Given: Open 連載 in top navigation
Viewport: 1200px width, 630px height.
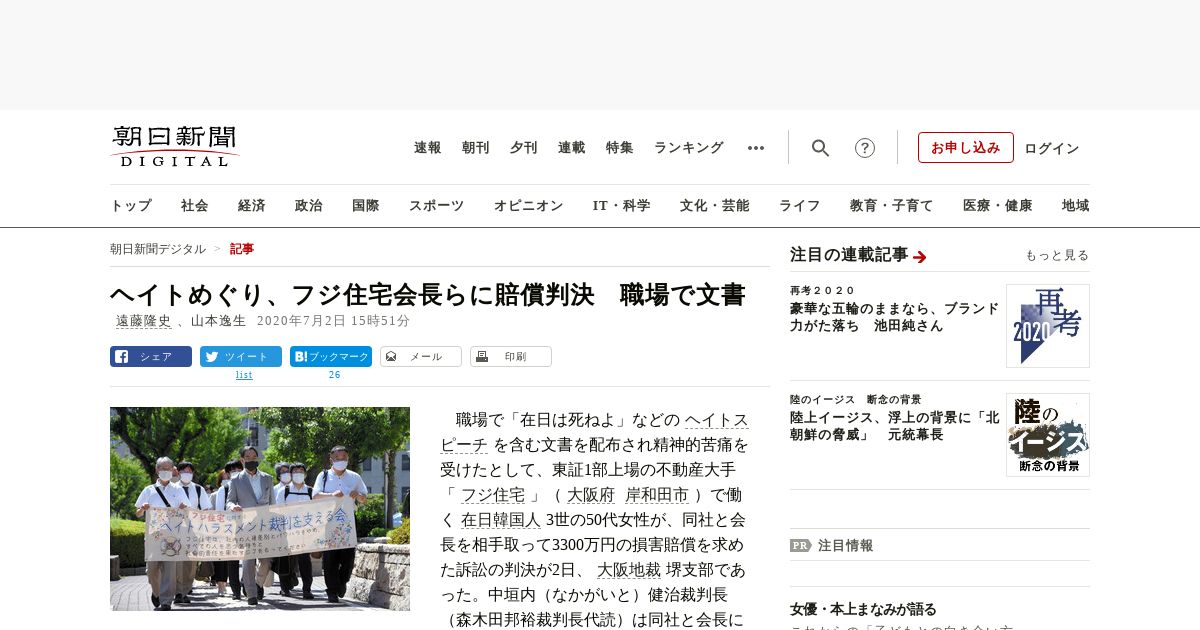Looking at the screenshot, I should click(572, 148).
